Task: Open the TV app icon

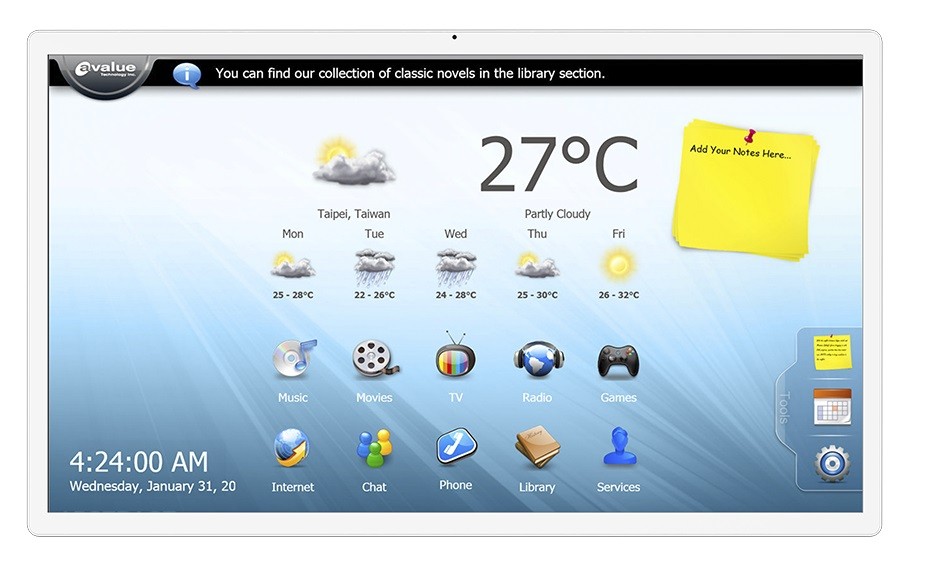Action: (x=455, y=358)
